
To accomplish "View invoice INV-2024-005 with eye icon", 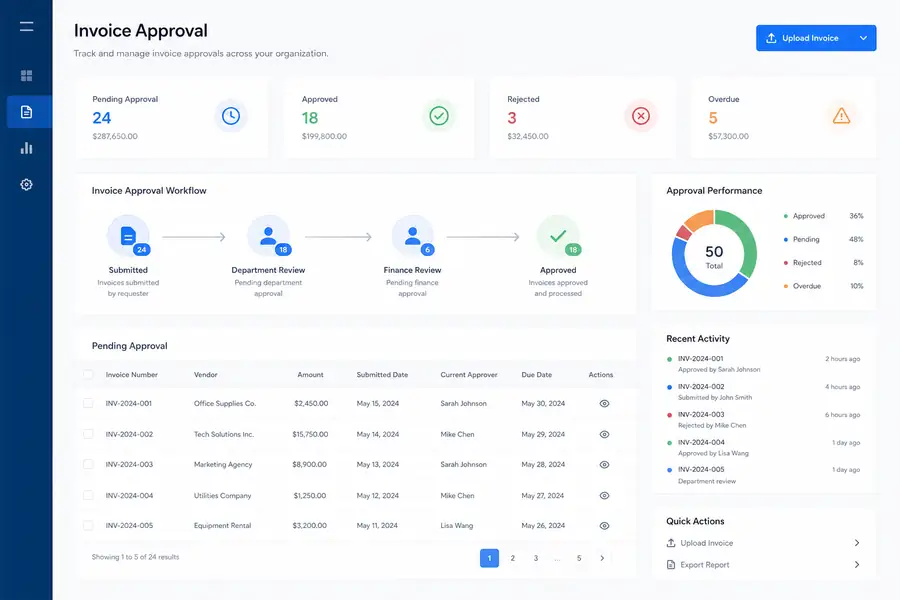I will pos(604,525).
